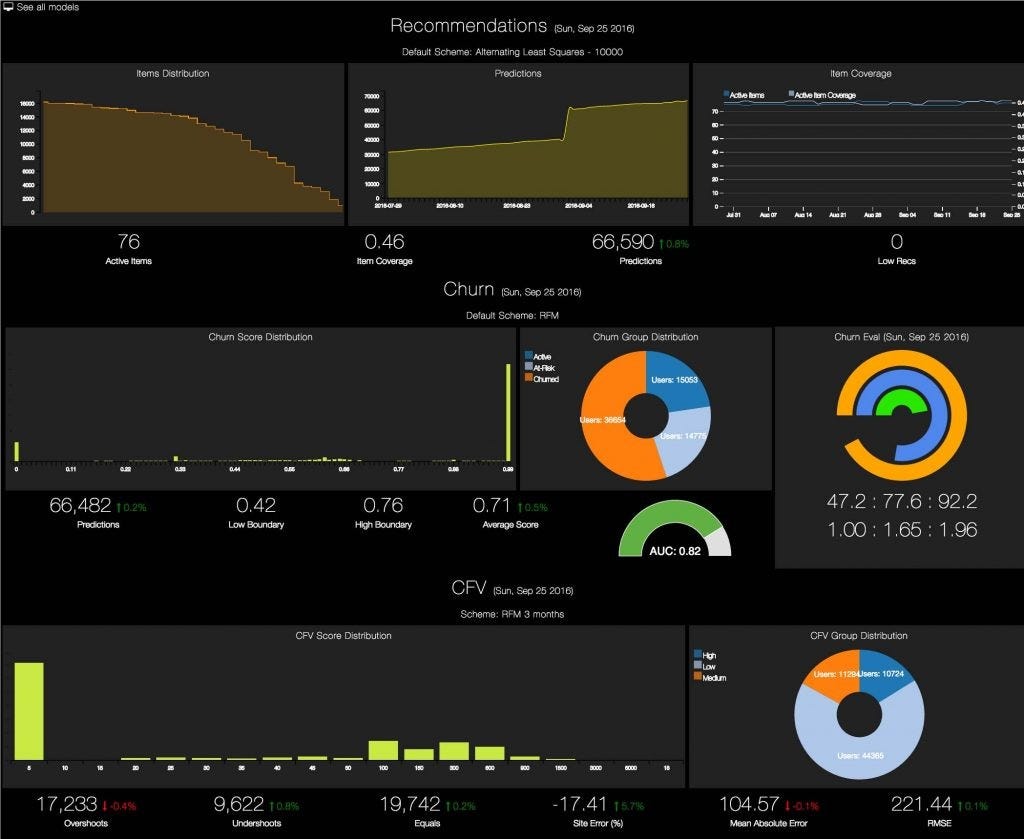1024x839 pixels.
Task: Click the 47.2 : 77.6 : 92.2 ratio text
Action: 902,501
